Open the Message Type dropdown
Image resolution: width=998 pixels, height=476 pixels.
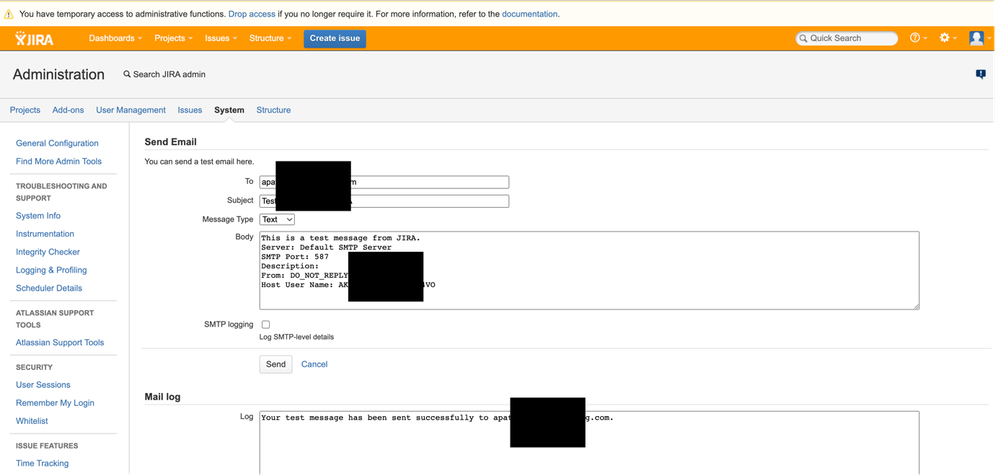[x=277, y=219]
